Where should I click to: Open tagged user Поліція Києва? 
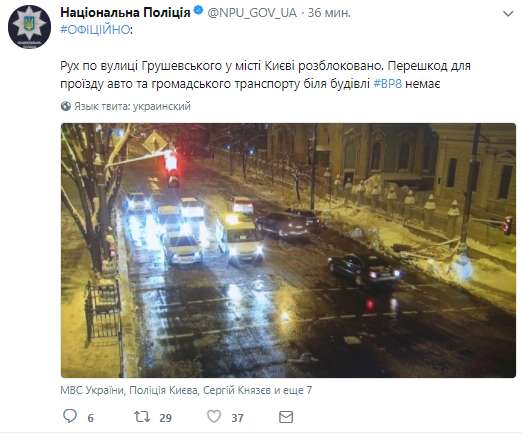click(x=163, y=390)
